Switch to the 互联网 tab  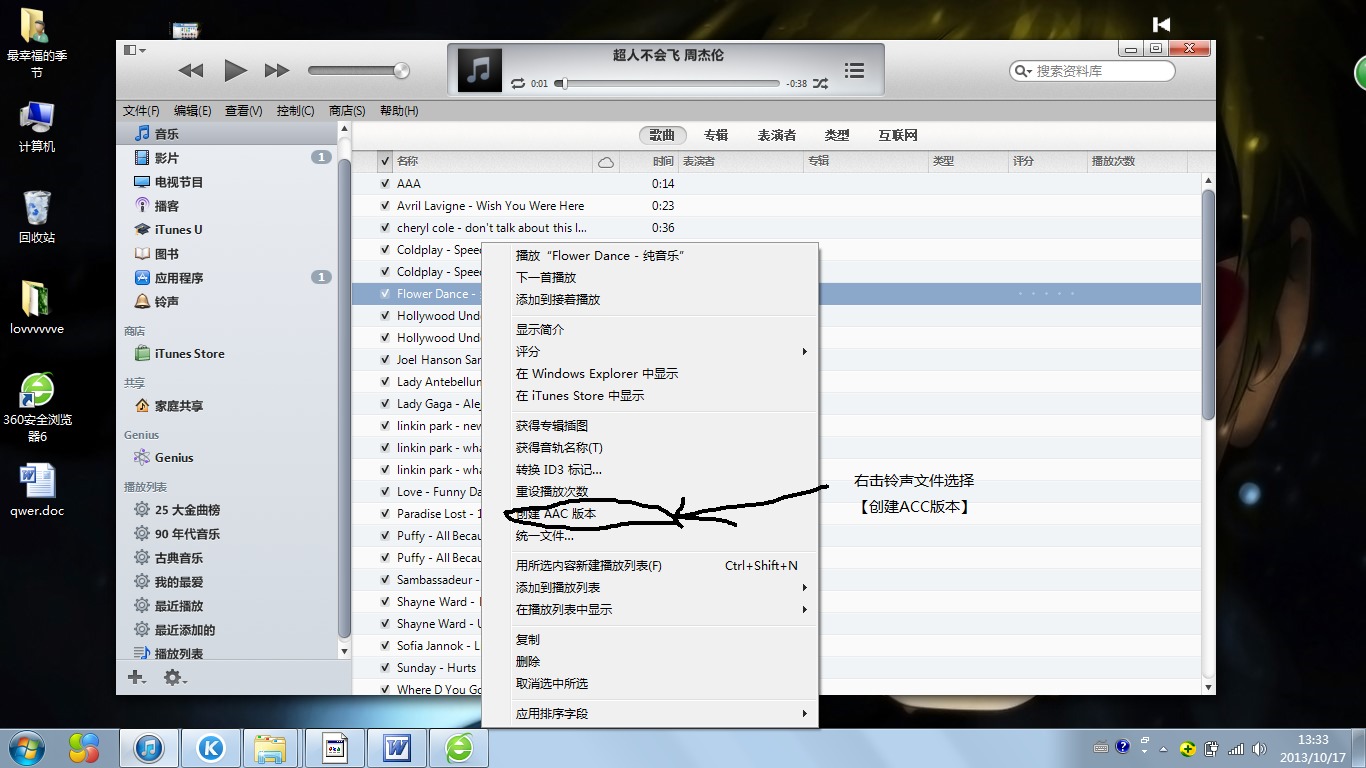point(898,136)
